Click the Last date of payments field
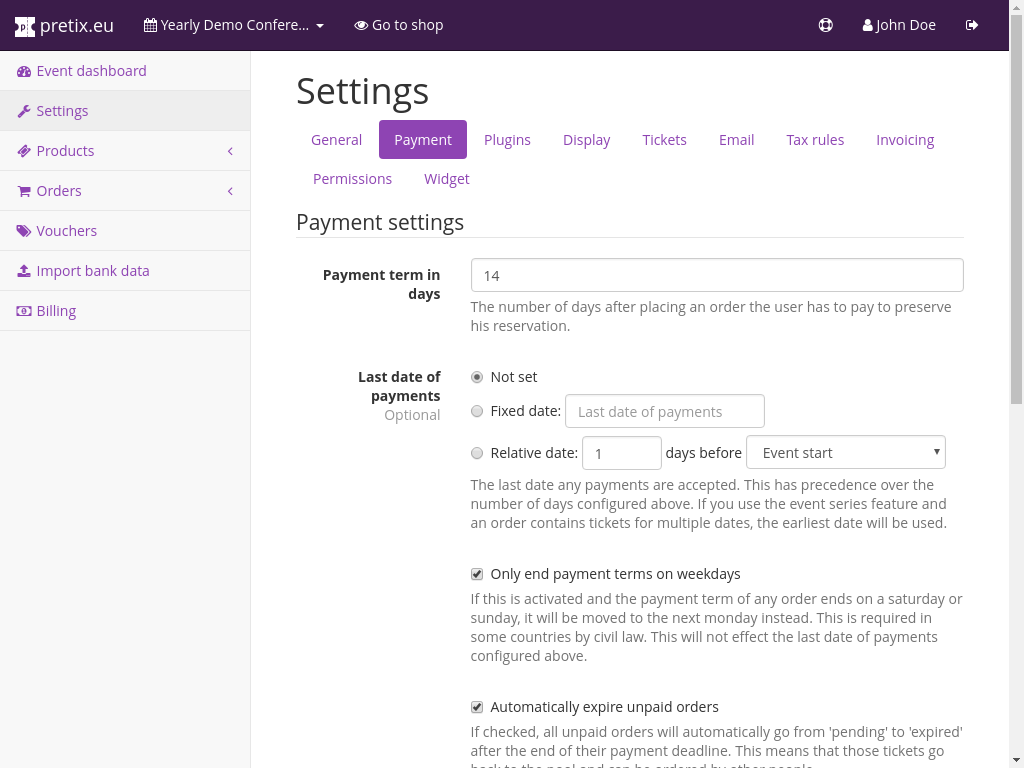 [665, 411]
